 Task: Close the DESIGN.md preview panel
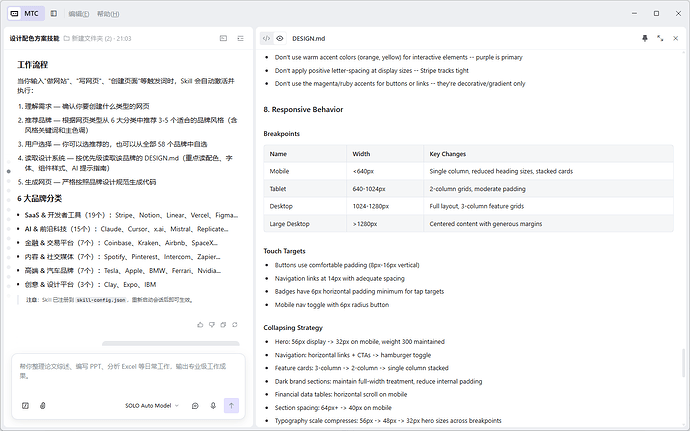(x=675, y=38)
